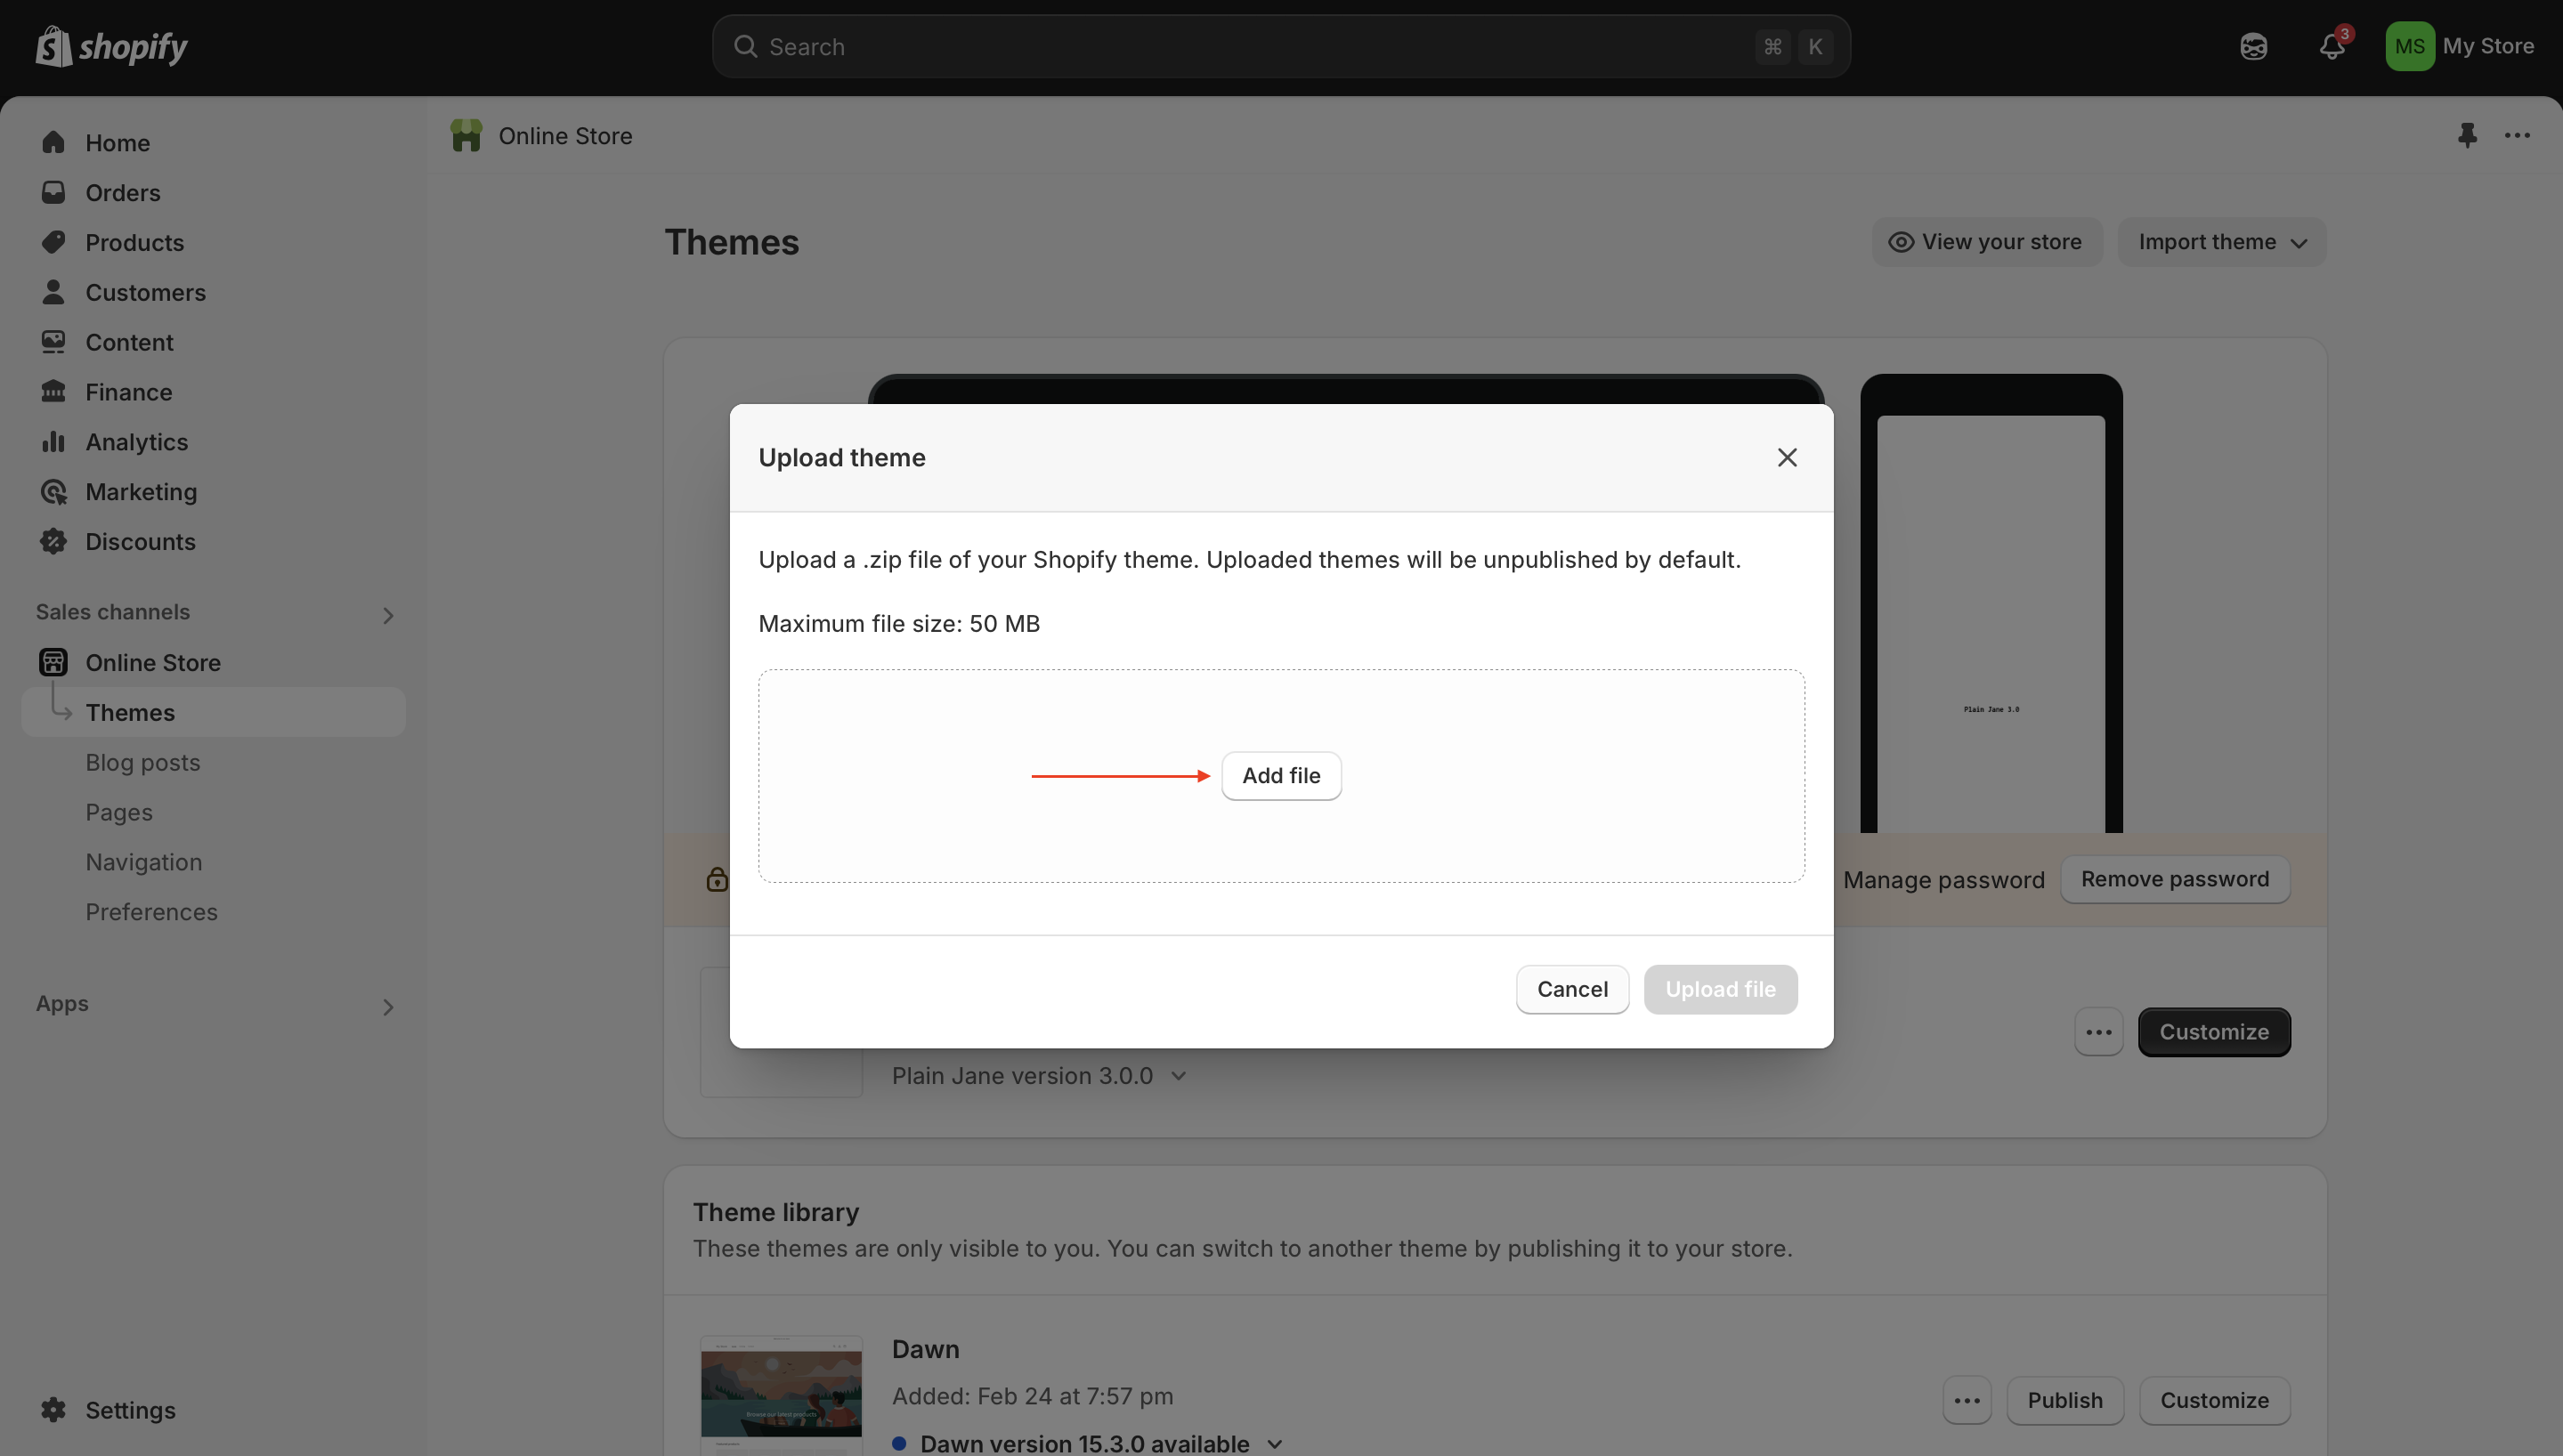Viewport: 2563px width, 1456px height.
Task: Click the MS account avatar
Action: 2409,46
